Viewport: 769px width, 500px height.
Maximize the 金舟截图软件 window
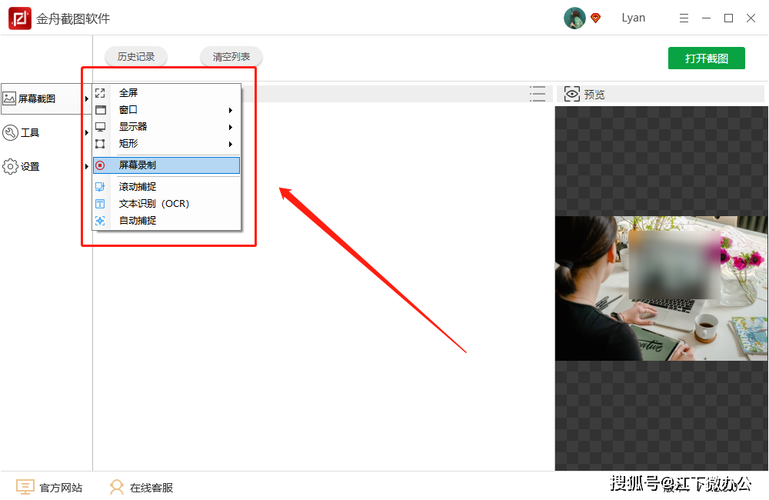[729, 18]
